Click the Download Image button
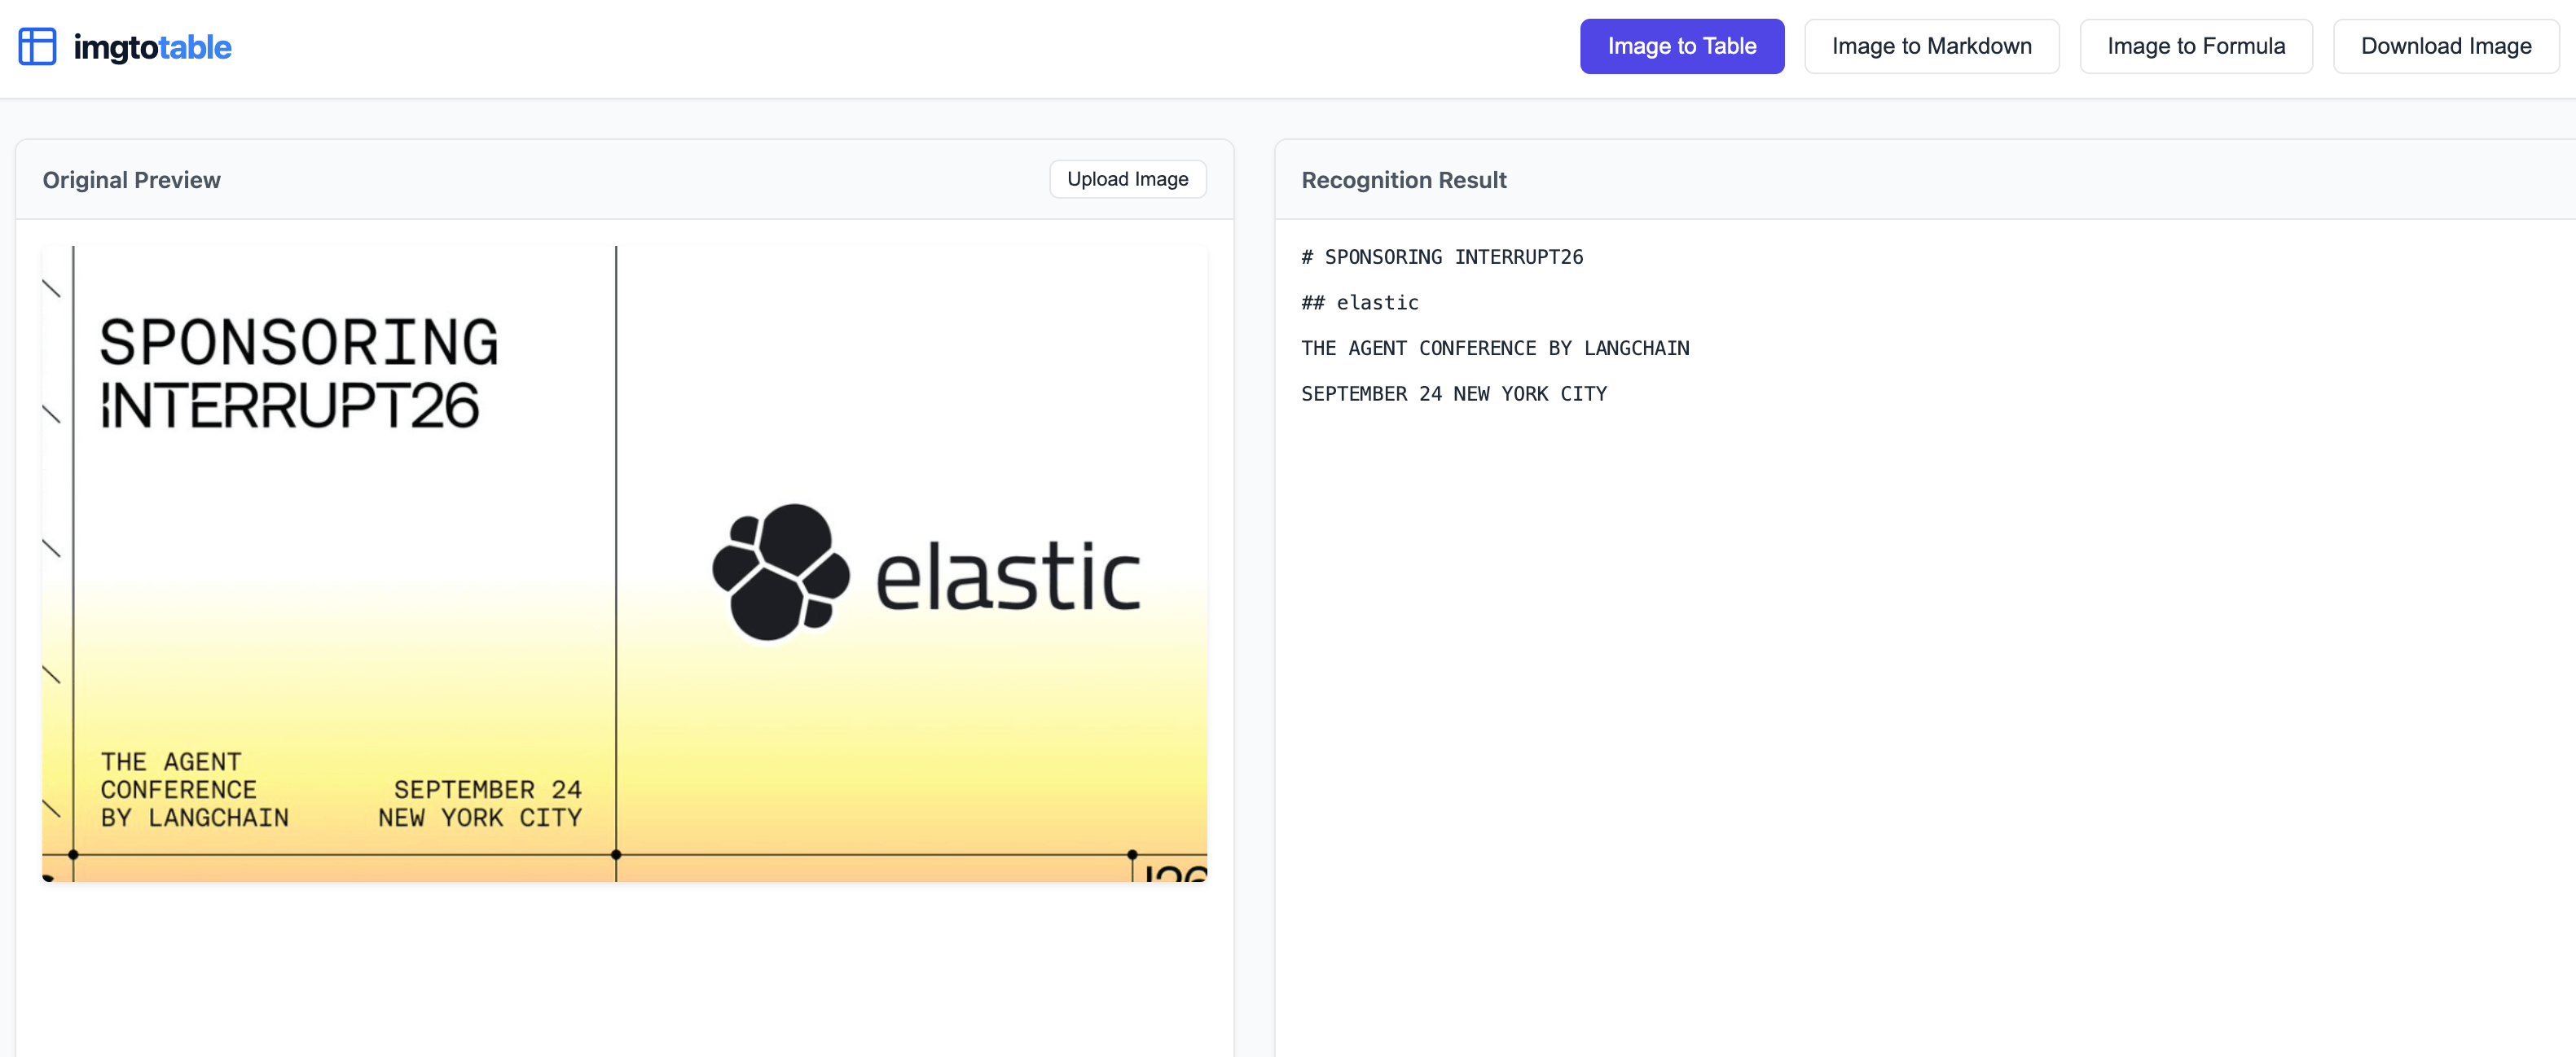The image size is (2576, 1057). click(x=2446, y=46)
